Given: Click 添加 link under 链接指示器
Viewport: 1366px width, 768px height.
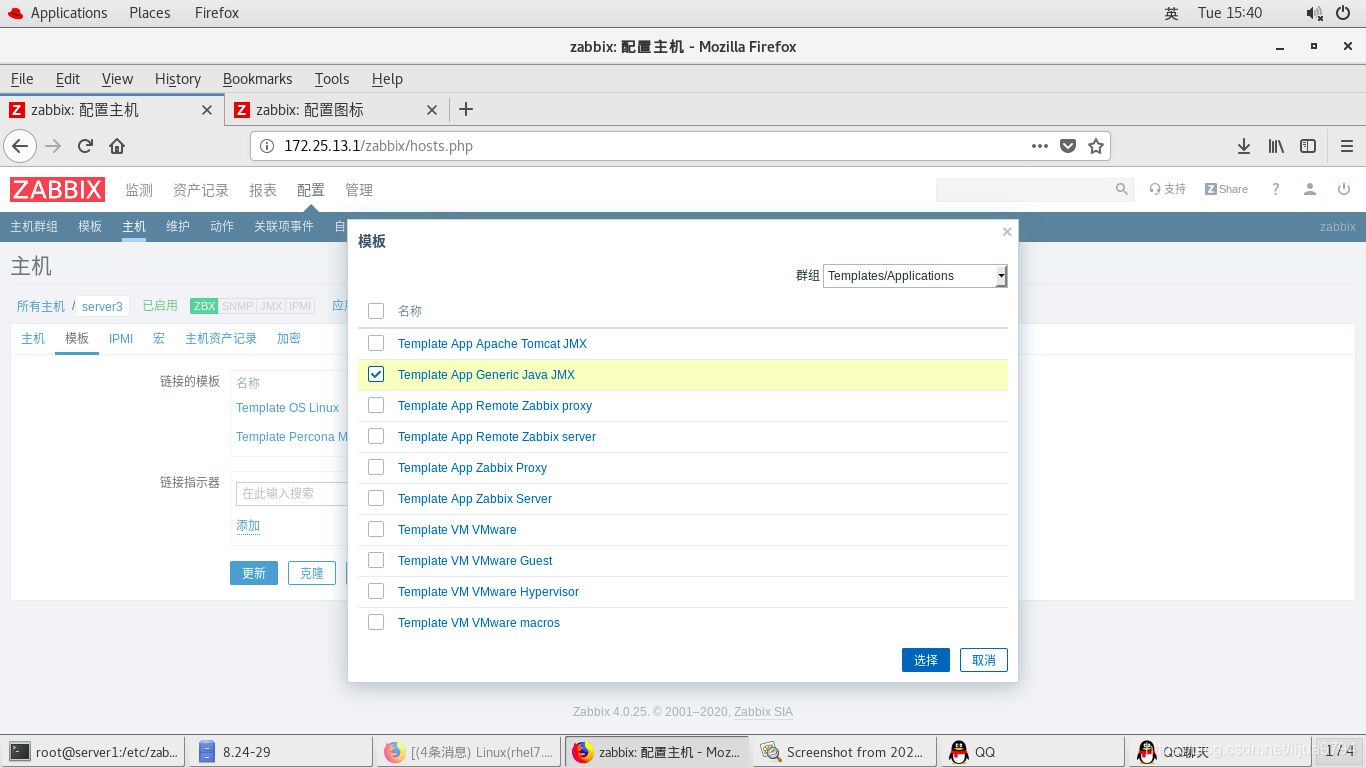Looking at the screenshot, I should [x=248, y=526].
